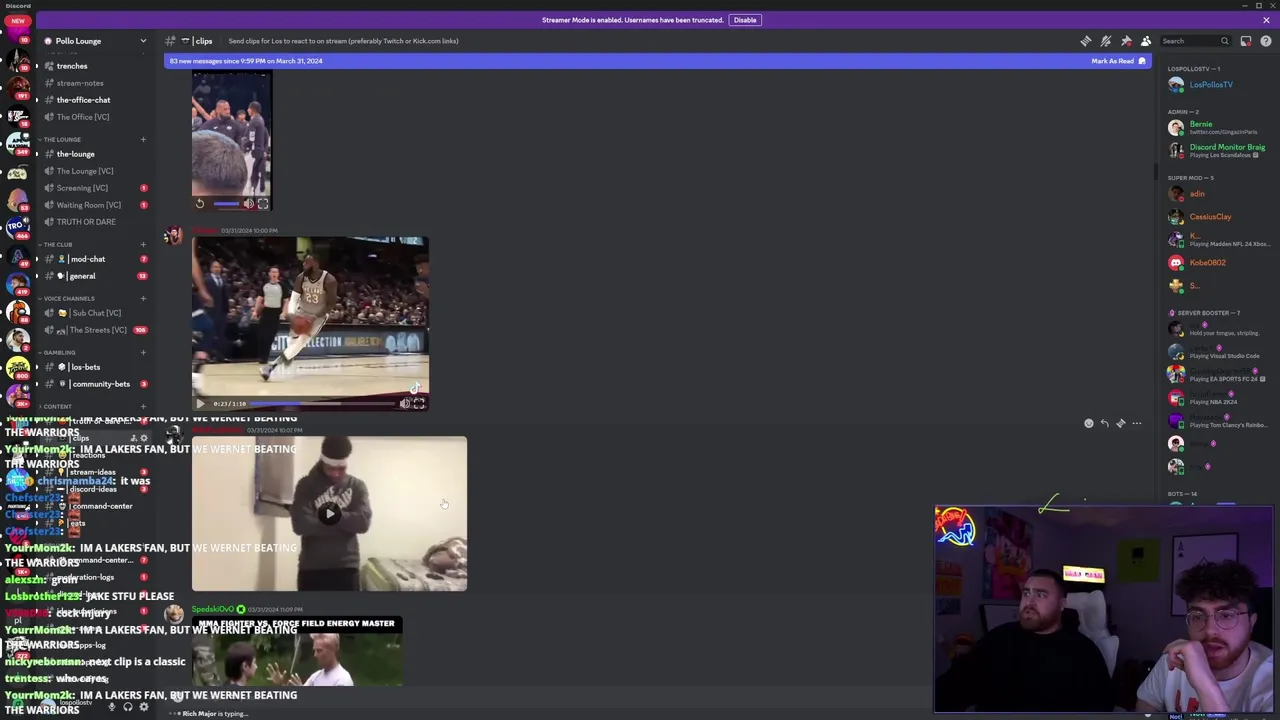Viewport: 1280px width, 720px height.
Task: Toggle microphone mute in user panel
Action: [112, 707]
